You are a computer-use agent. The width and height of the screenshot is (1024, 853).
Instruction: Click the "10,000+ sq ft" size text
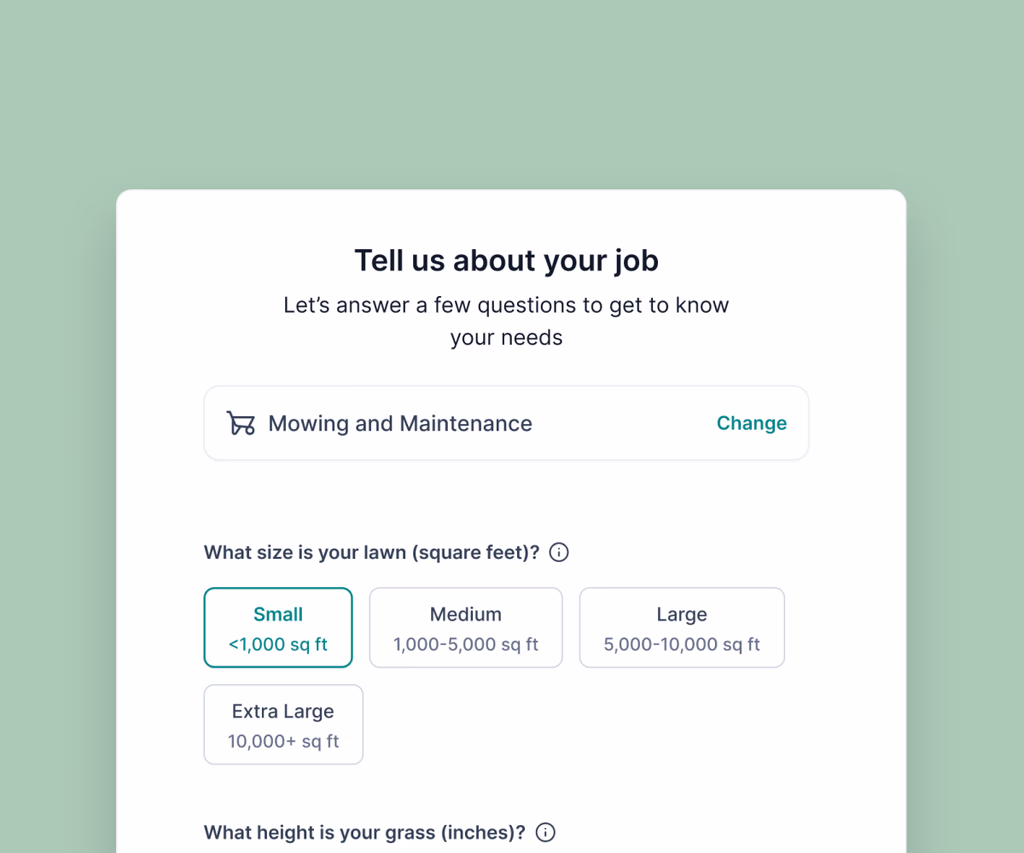(283, 742)
